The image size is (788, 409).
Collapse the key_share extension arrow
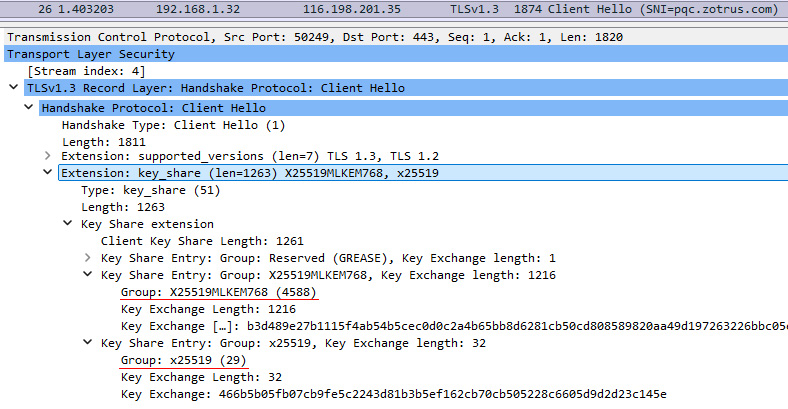pyautogui.click(x=48, y=174)
